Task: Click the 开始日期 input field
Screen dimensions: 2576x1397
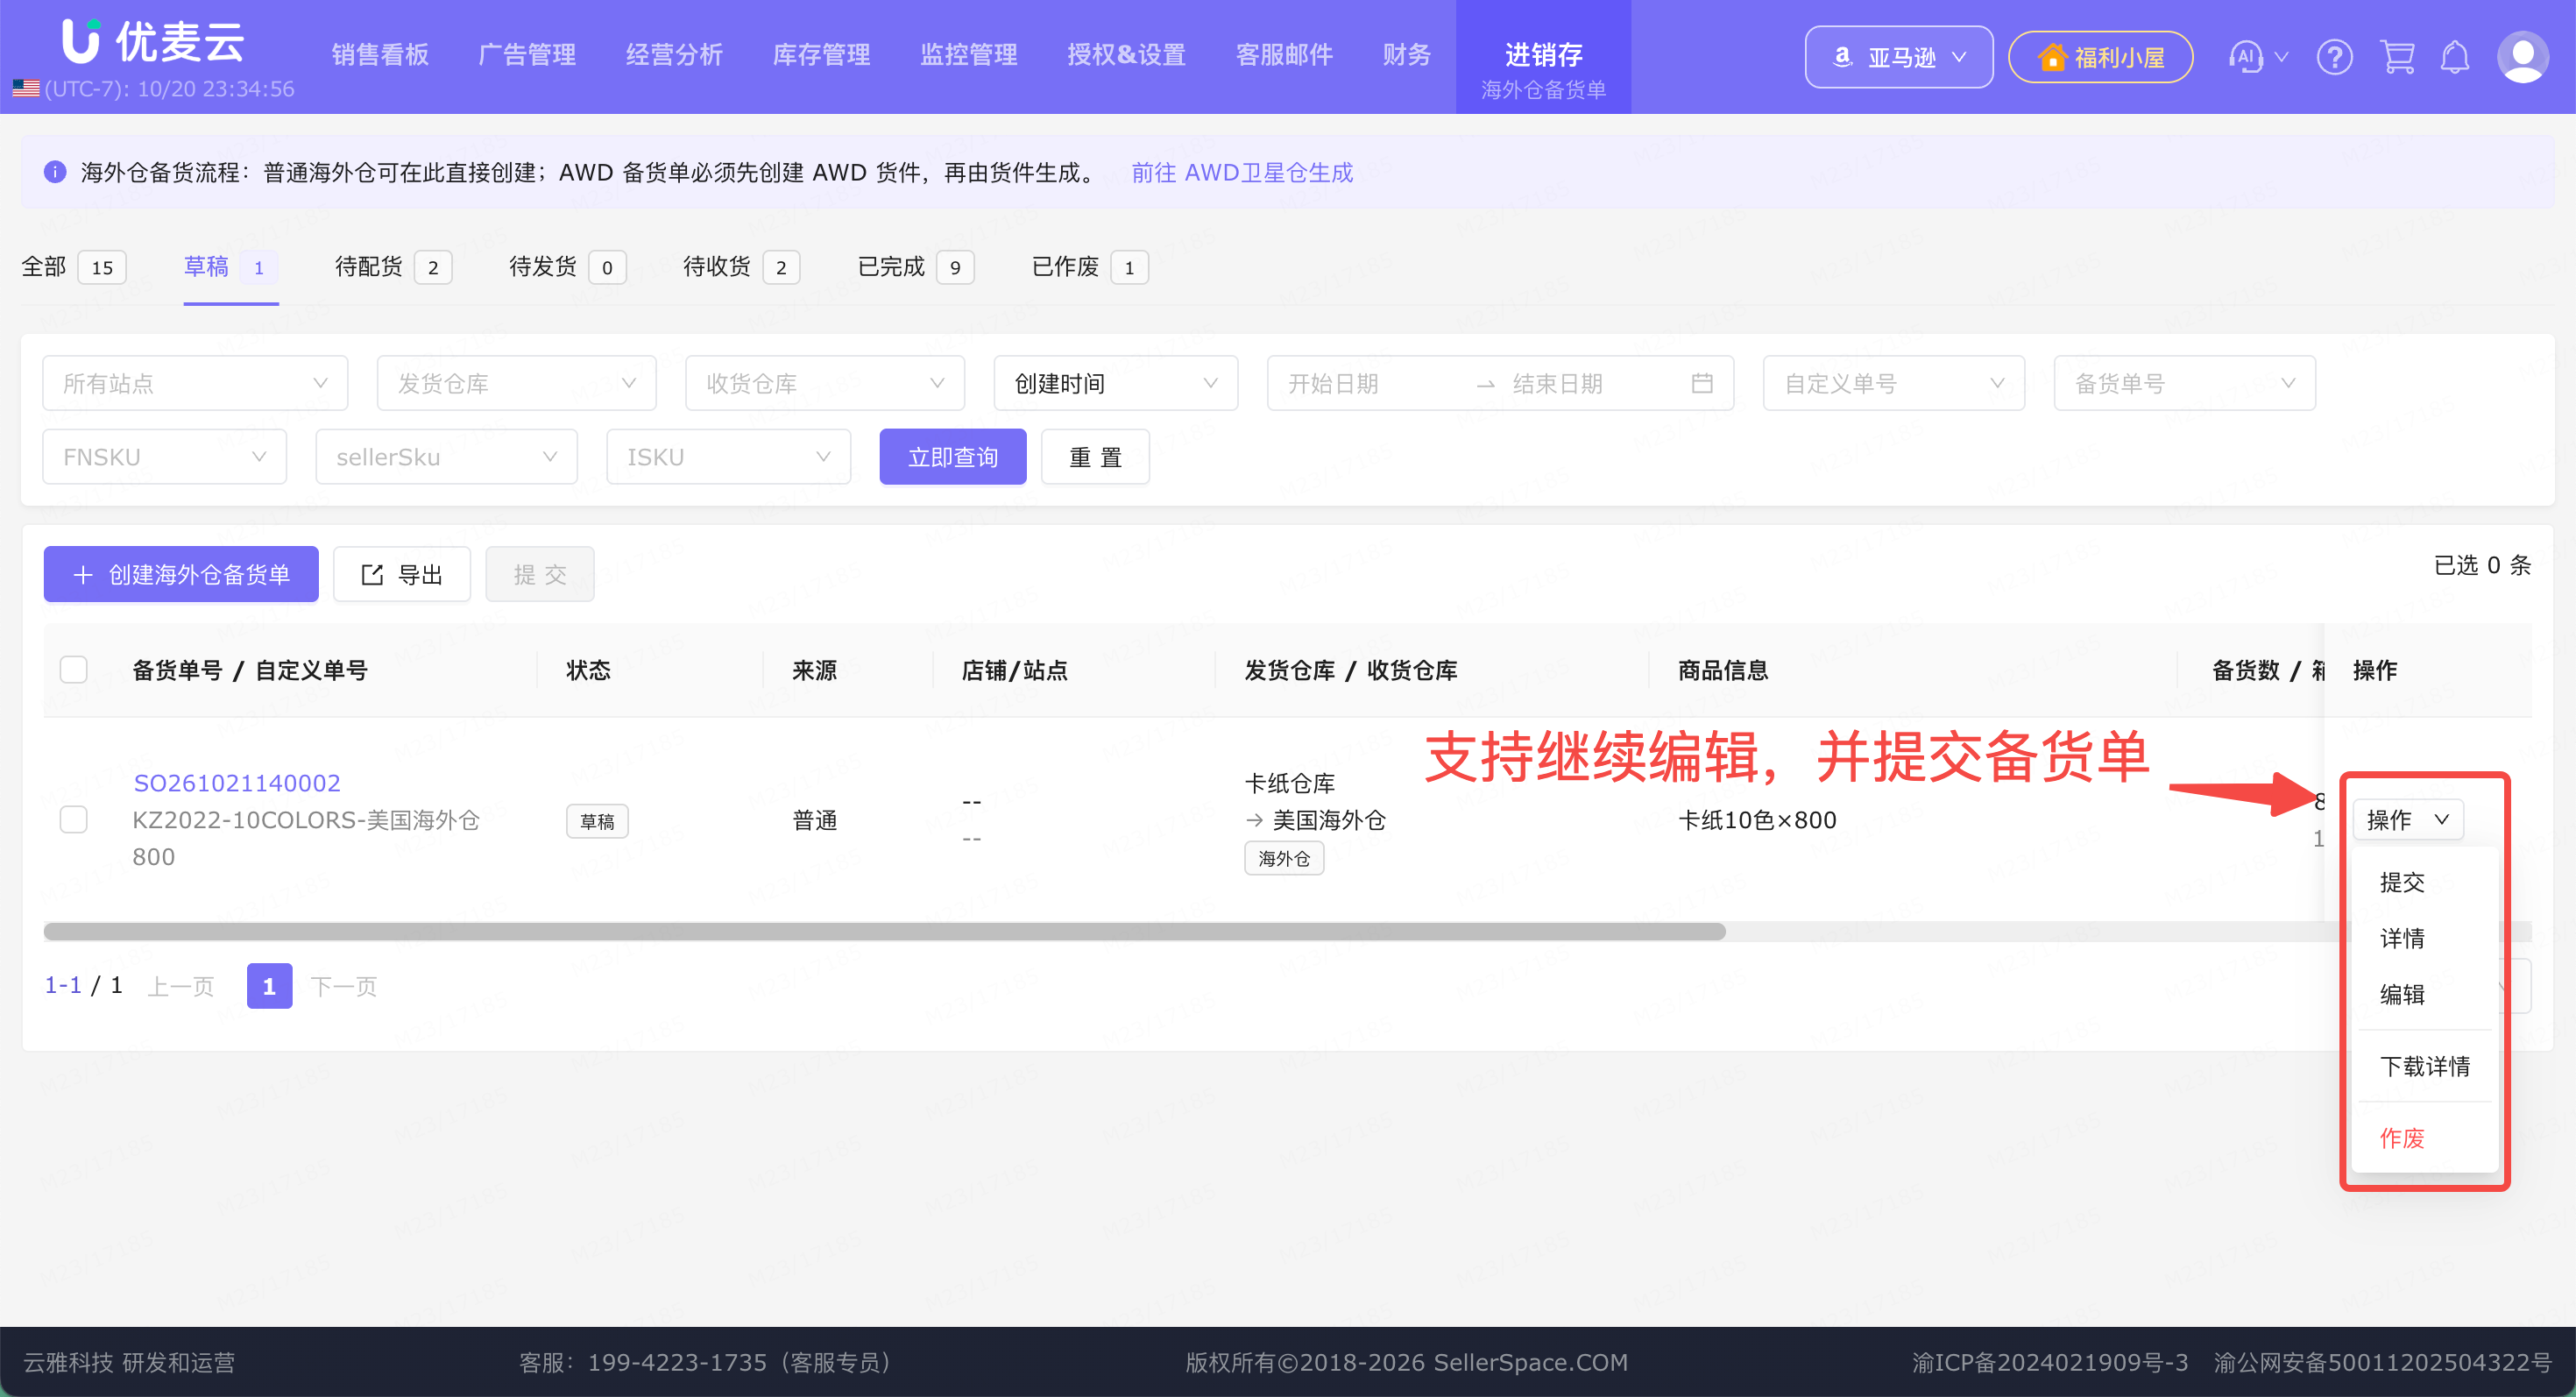Action: [1370, 383]
